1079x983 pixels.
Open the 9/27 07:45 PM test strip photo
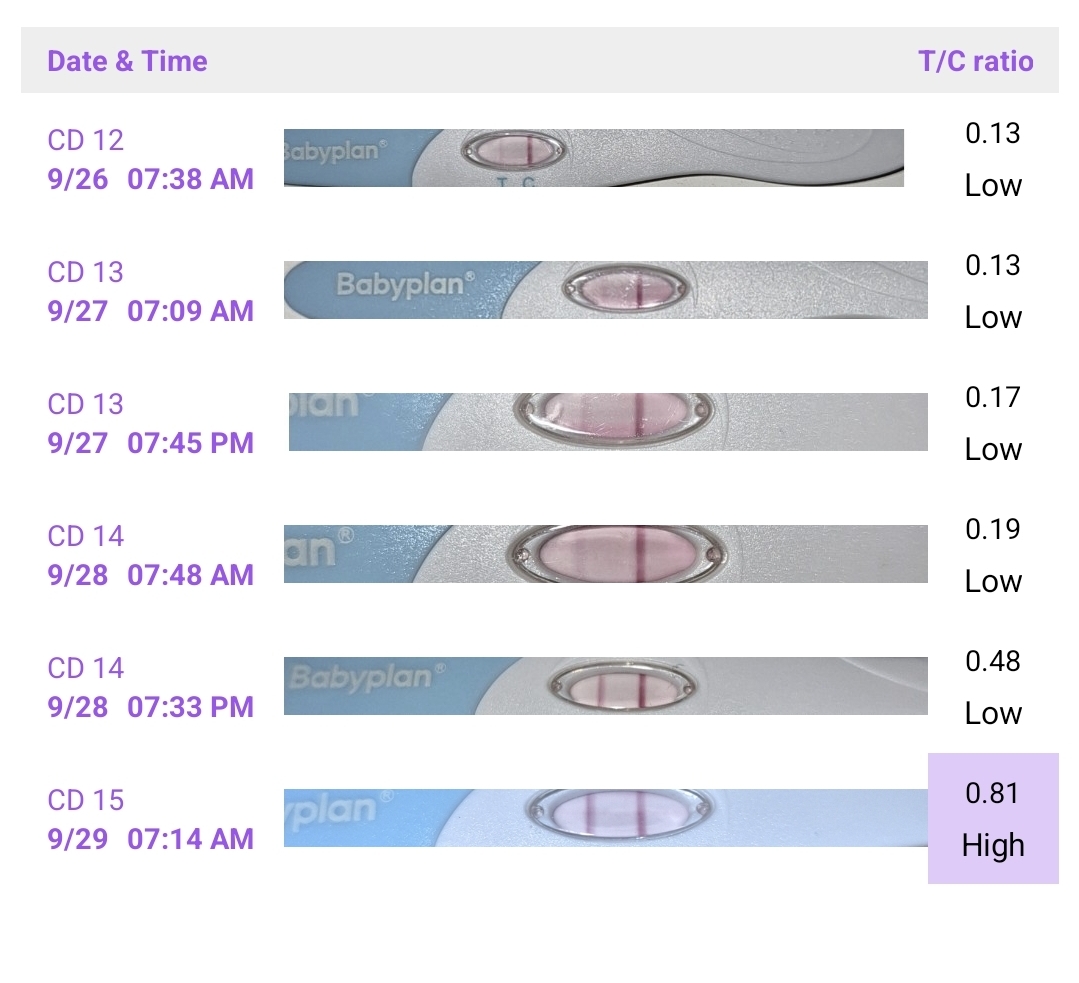coord(608,422)
